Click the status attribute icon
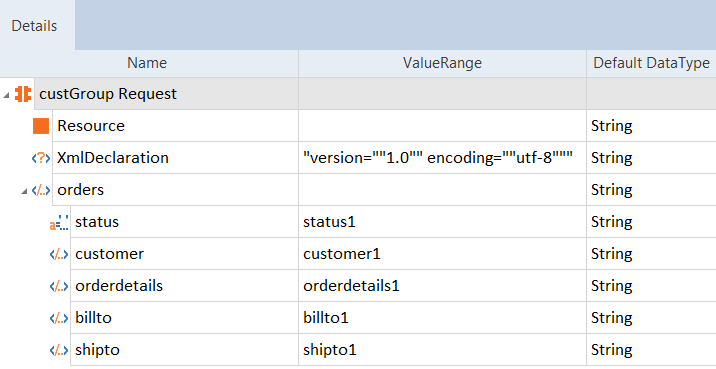The width and height of the screenshot is (716, 369). [59, 222]
